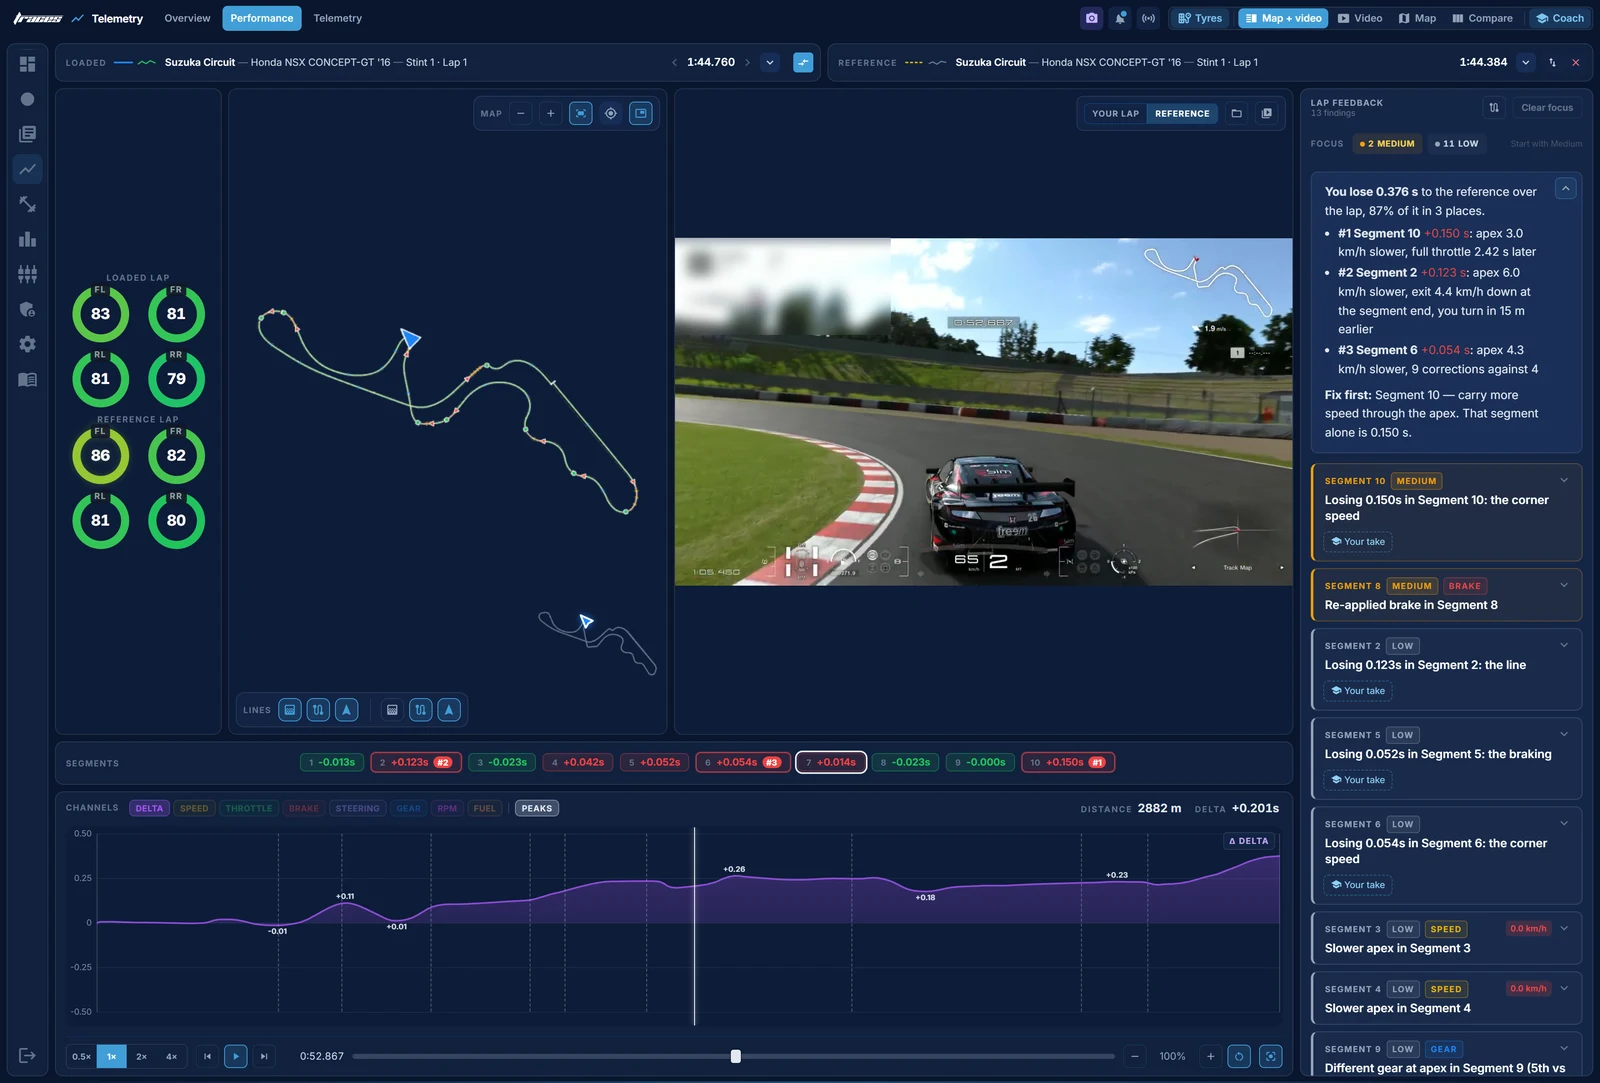Sort lap feedback findings

1494,108
